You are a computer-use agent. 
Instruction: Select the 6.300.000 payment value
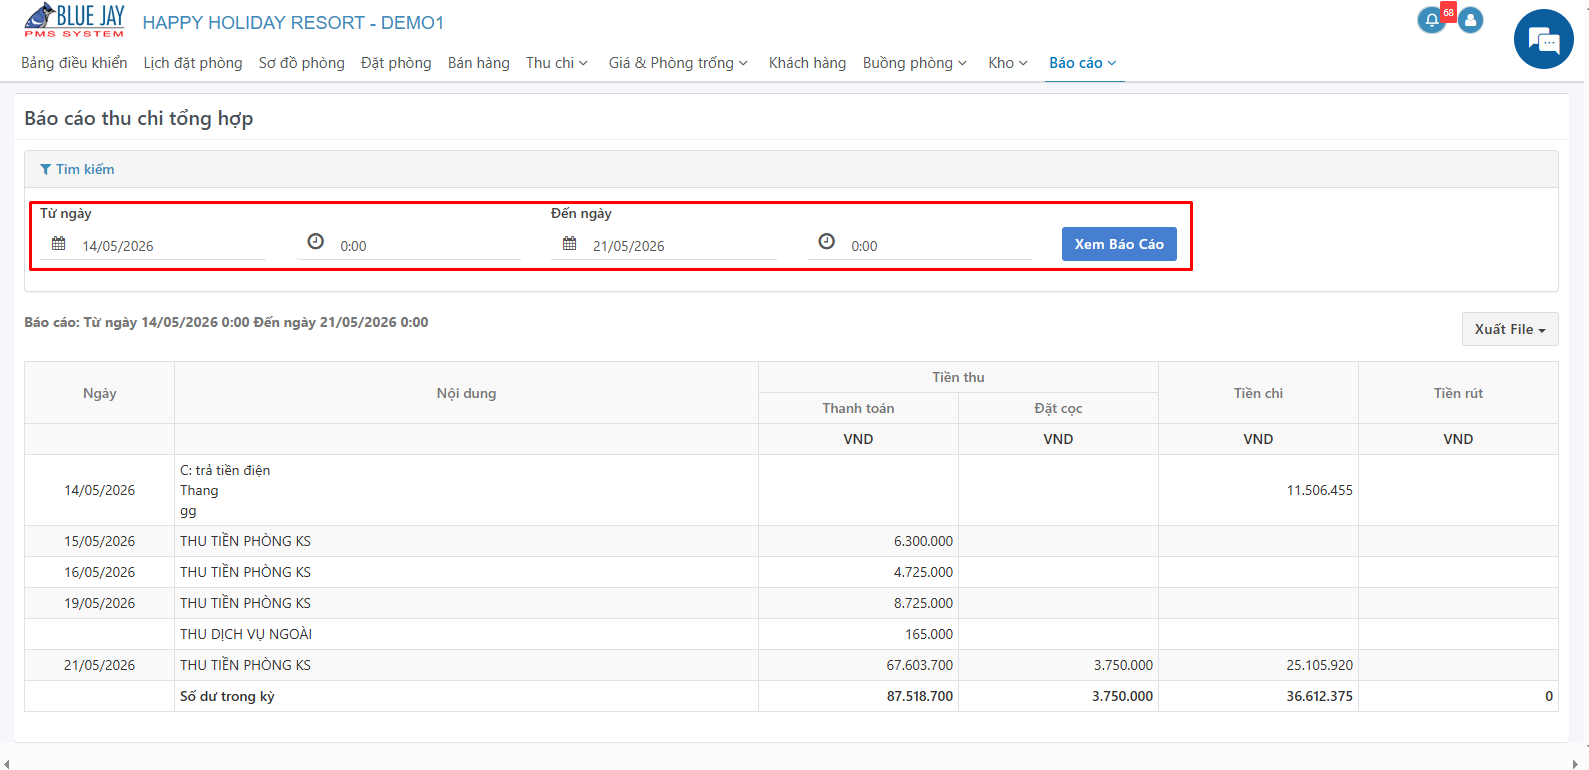point(923,541)
